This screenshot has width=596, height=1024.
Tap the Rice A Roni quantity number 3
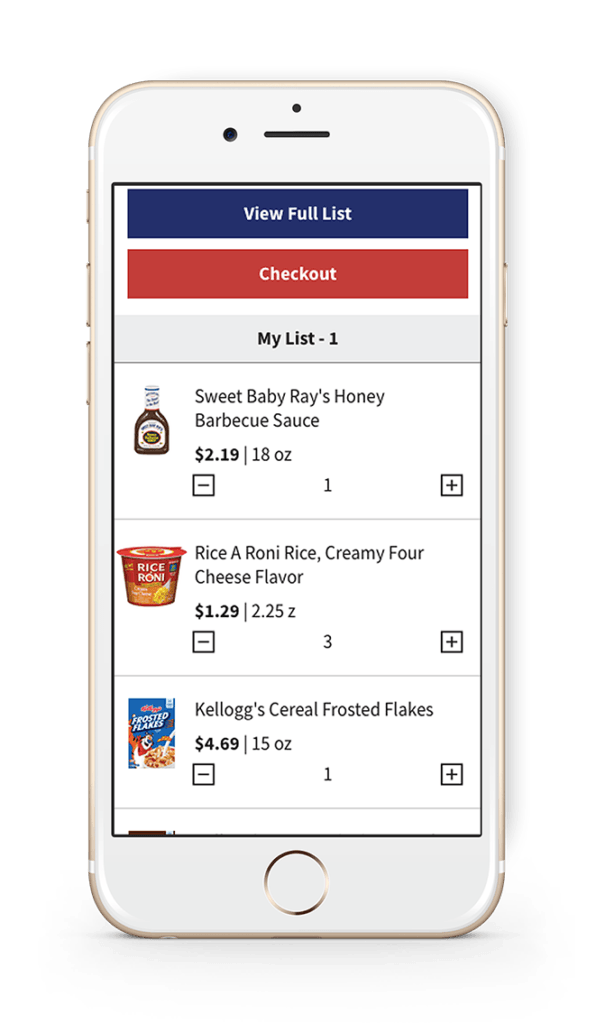(x=328, y=642)
